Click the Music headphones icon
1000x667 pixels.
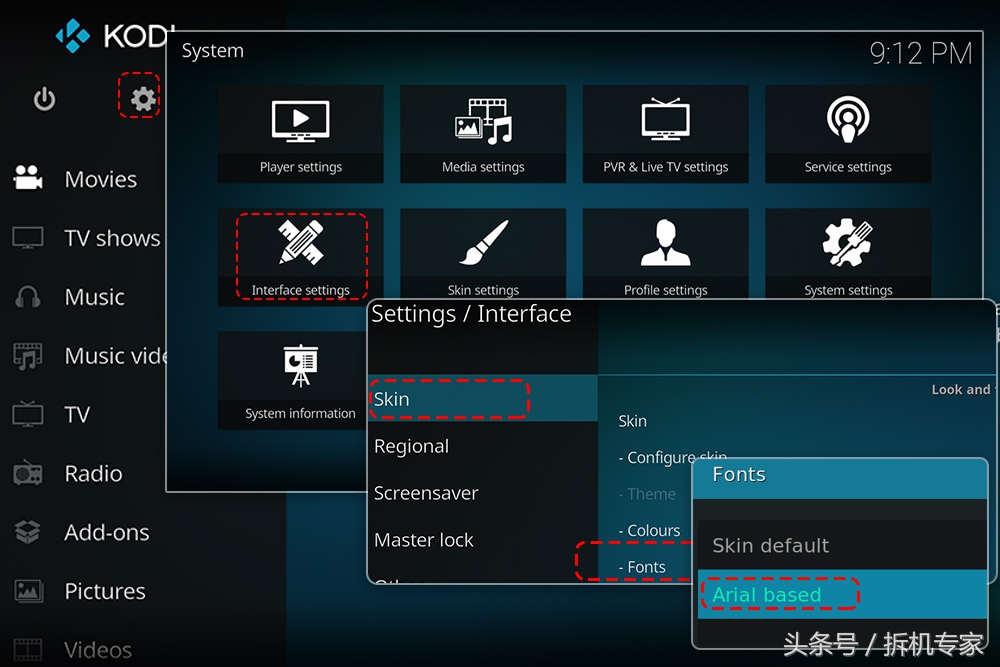[x=28, y=297]
